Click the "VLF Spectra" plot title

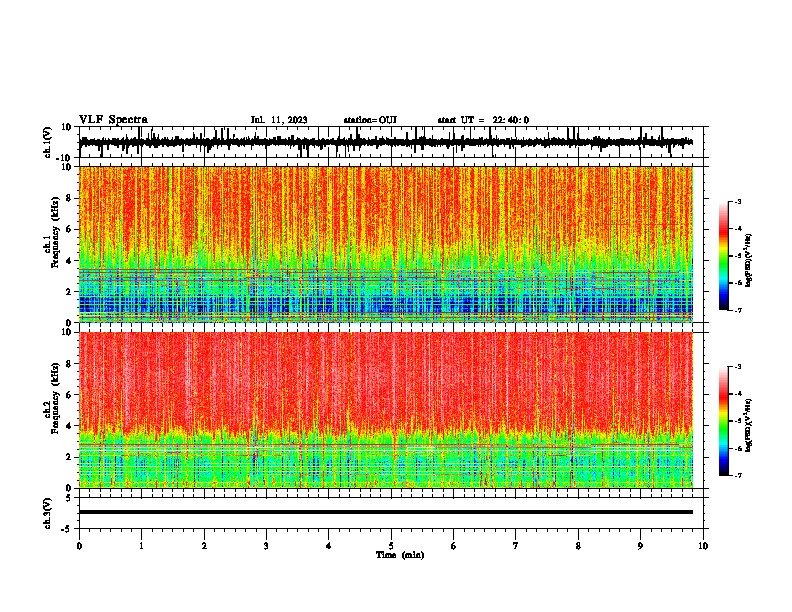coord(113,120)
